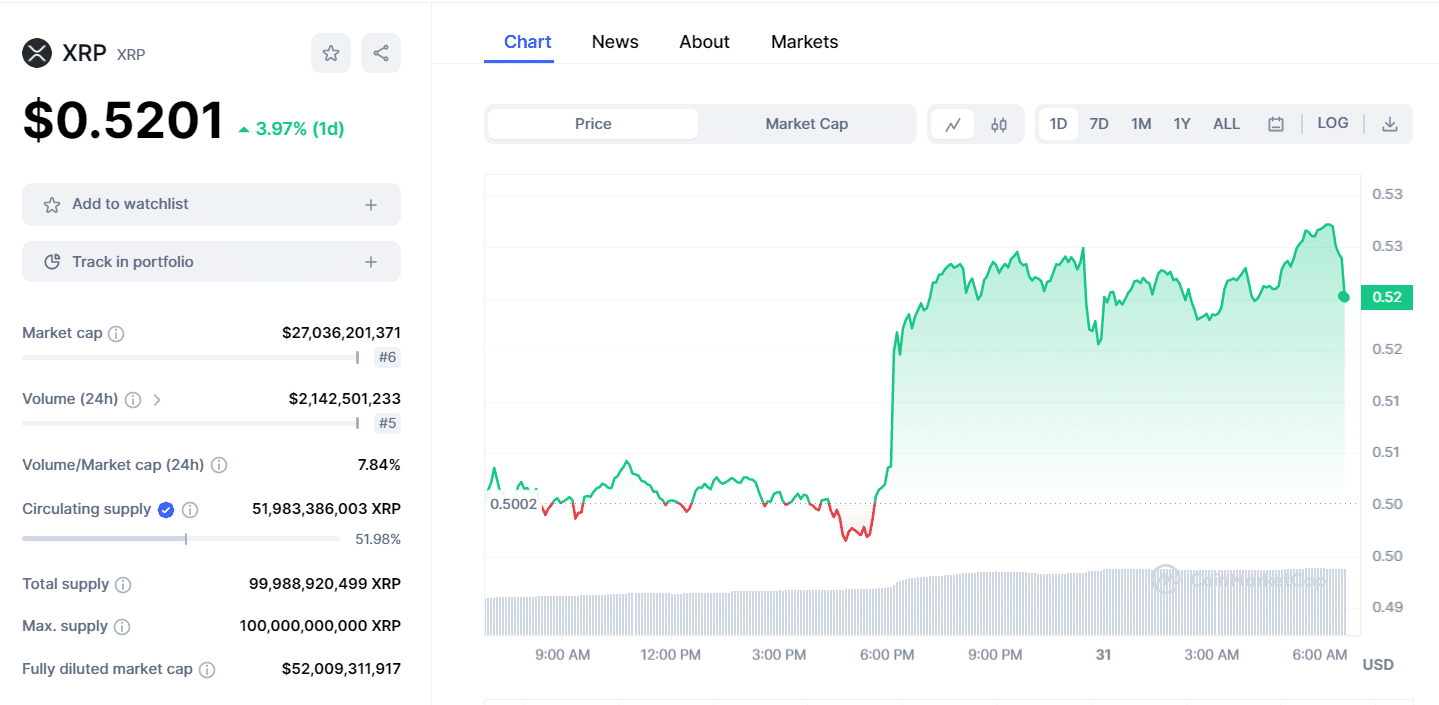Click the 0.52 current price label
Screen dimensions: 1439x705
tap(1387, 297)
